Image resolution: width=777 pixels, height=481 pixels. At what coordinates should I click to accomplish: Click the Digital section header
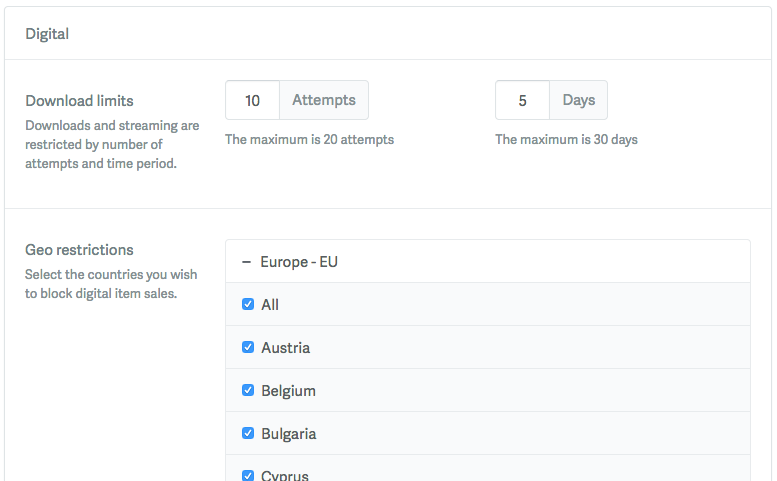click(x=47, y=34)
